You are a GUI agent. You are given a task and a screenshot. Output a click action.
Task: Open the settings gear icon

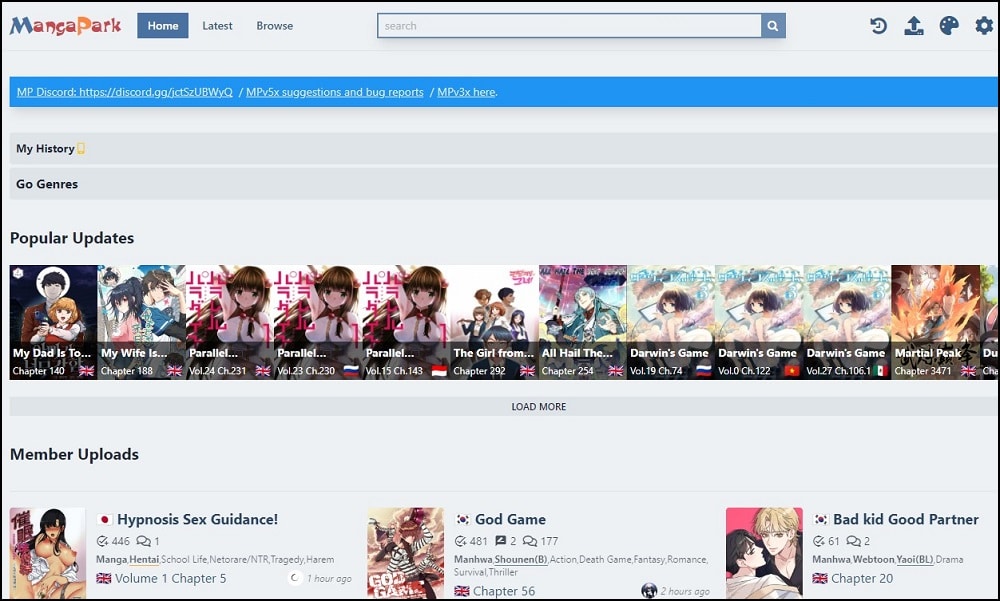pyautogui.click(x=984, y=26)
